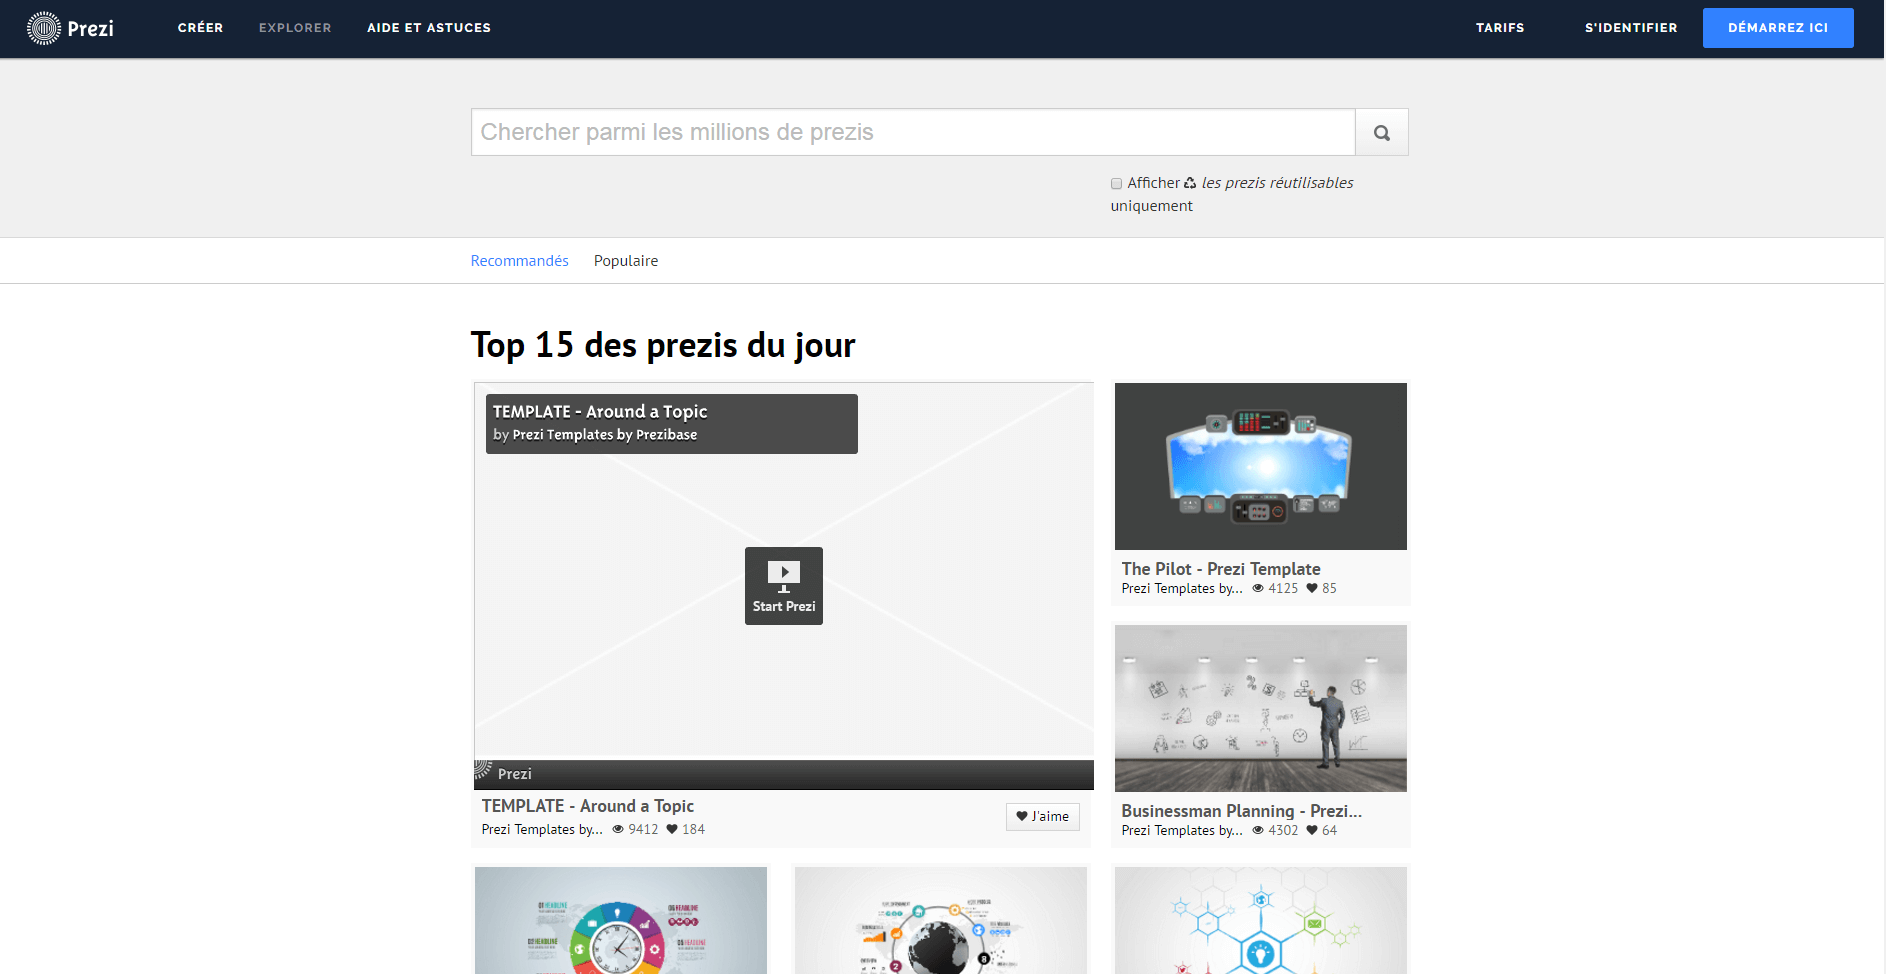Click S'IDENTIFIER to log in
This screenshot has width=1886, height=974.
tap(1631, 28)
